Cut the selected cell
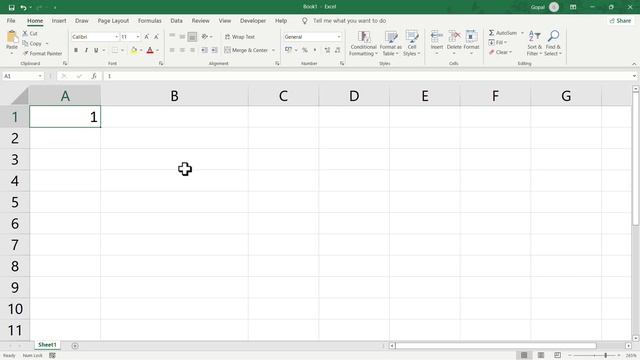This screenshot has width=640, height=360. [x=30, y=33]
